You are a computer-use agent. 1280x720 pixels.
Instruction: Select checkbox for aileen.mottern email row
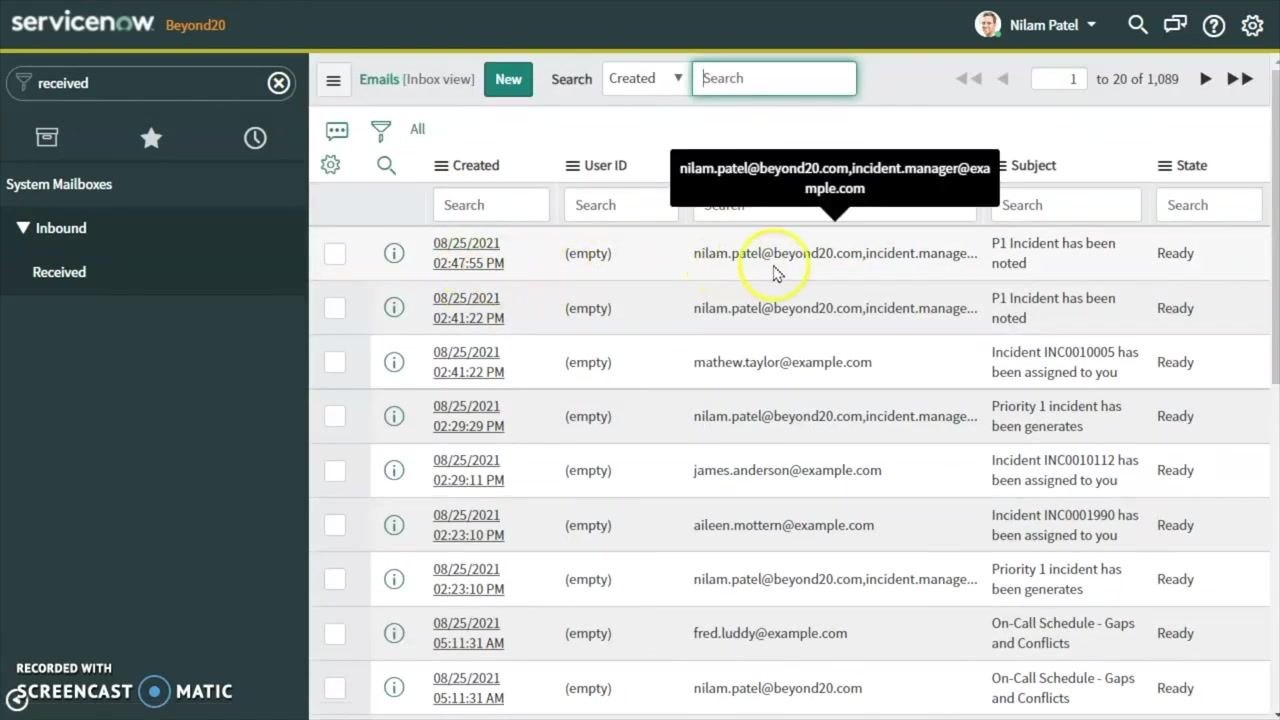[335, 525]
